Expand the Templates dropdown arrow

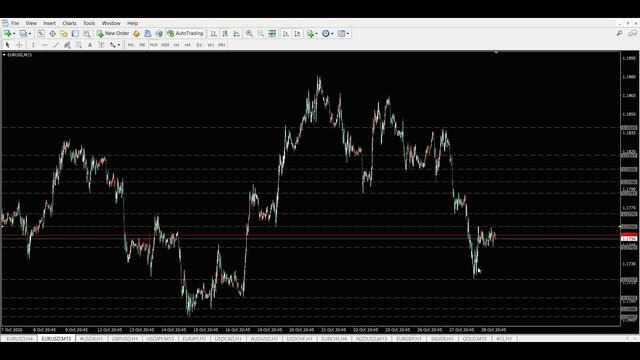coord(348,33)
